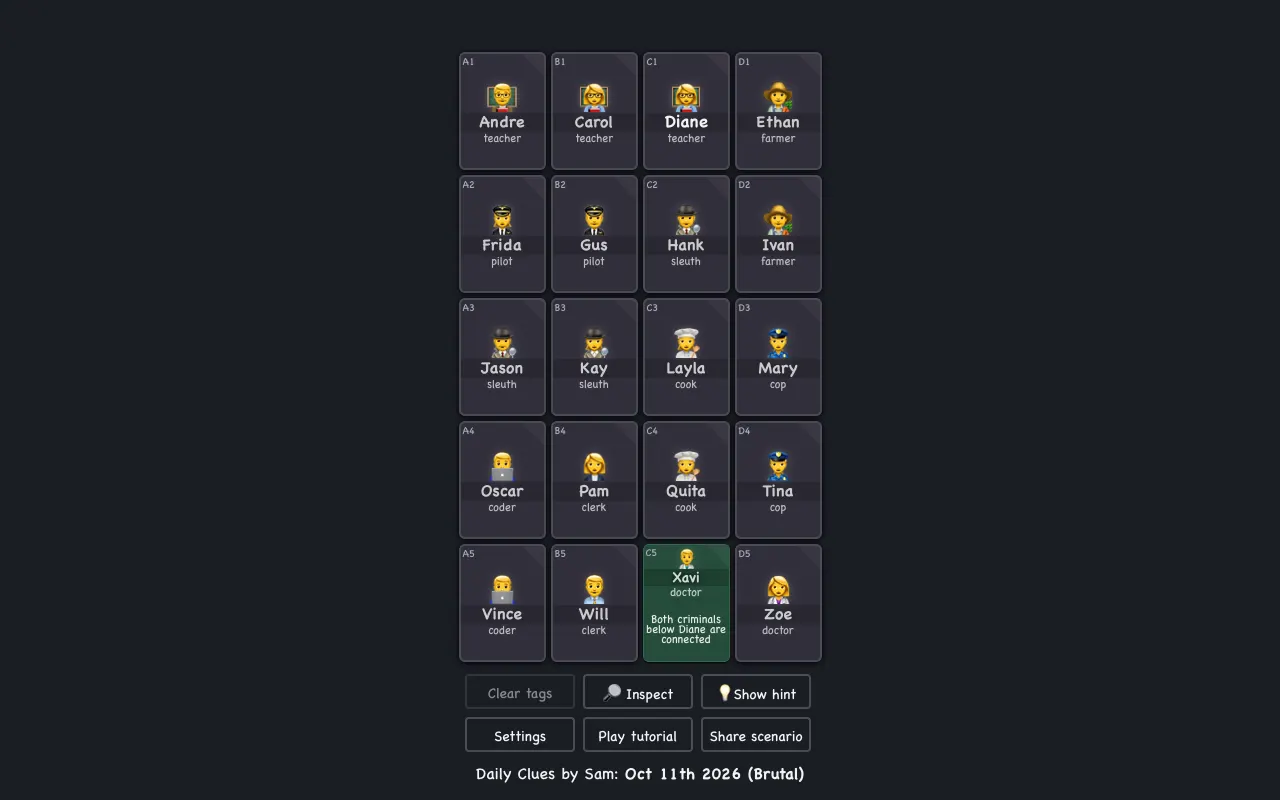The image size is (1280, 800).
Task: Click Frida's pilot avatar icon
Action: [502, 220]
